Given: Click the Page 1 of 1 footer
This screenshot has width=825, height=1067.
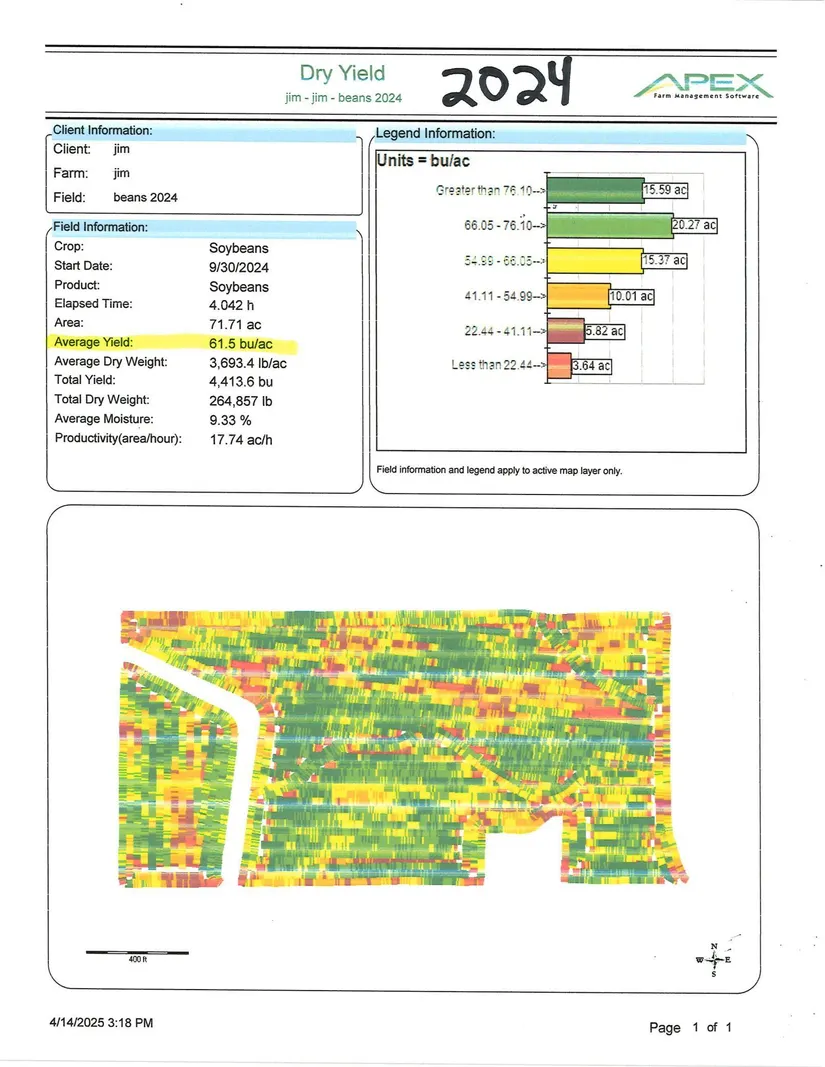Looking at the screenshot, I should (691, 1027).
